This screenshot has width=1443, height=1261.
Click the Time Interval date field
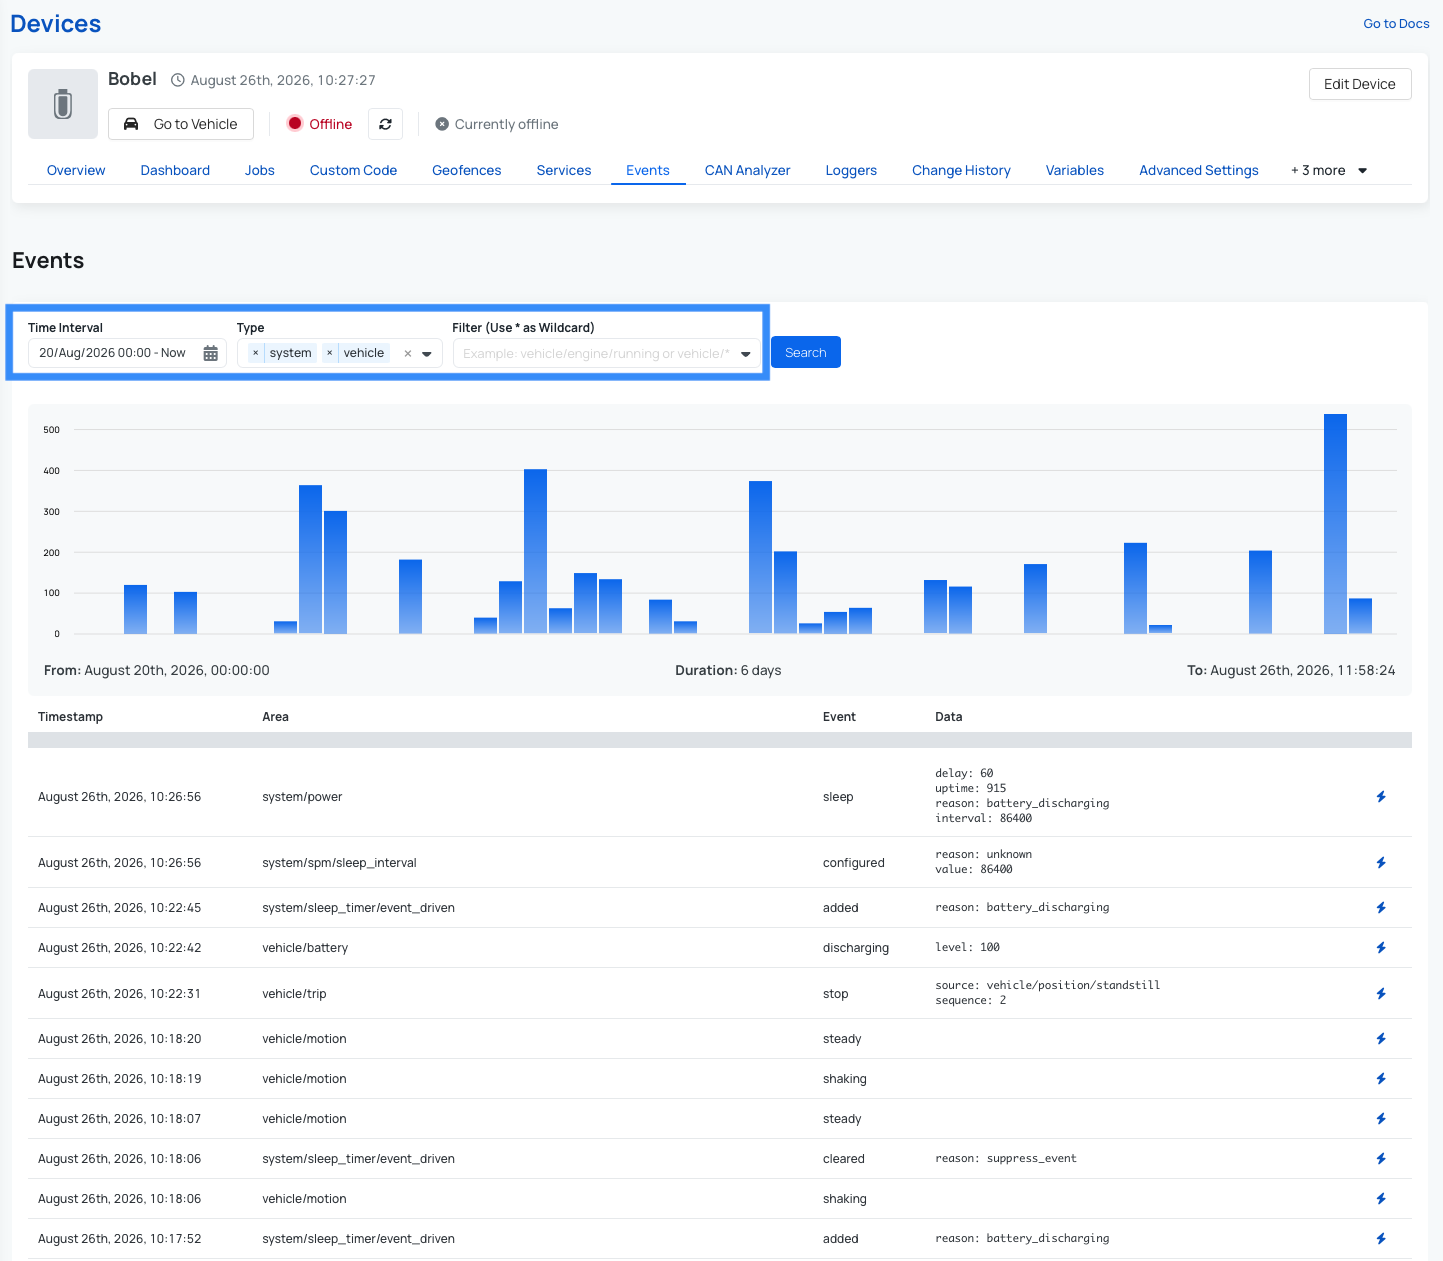[x=127, y=353]
